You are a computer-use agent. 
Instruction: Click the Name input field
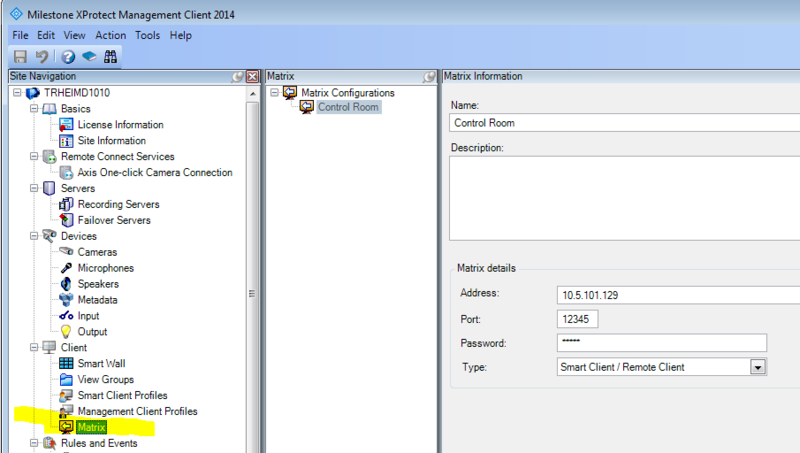pyautogui.click(x=624, y=123)
